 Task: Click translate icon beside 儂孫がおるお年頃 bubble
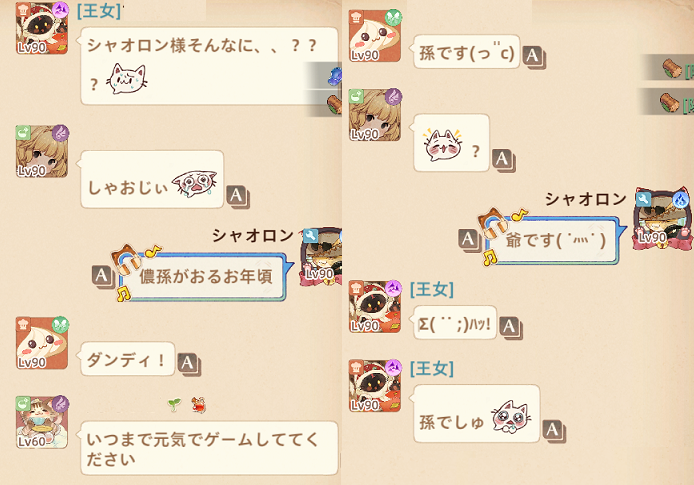103,277
